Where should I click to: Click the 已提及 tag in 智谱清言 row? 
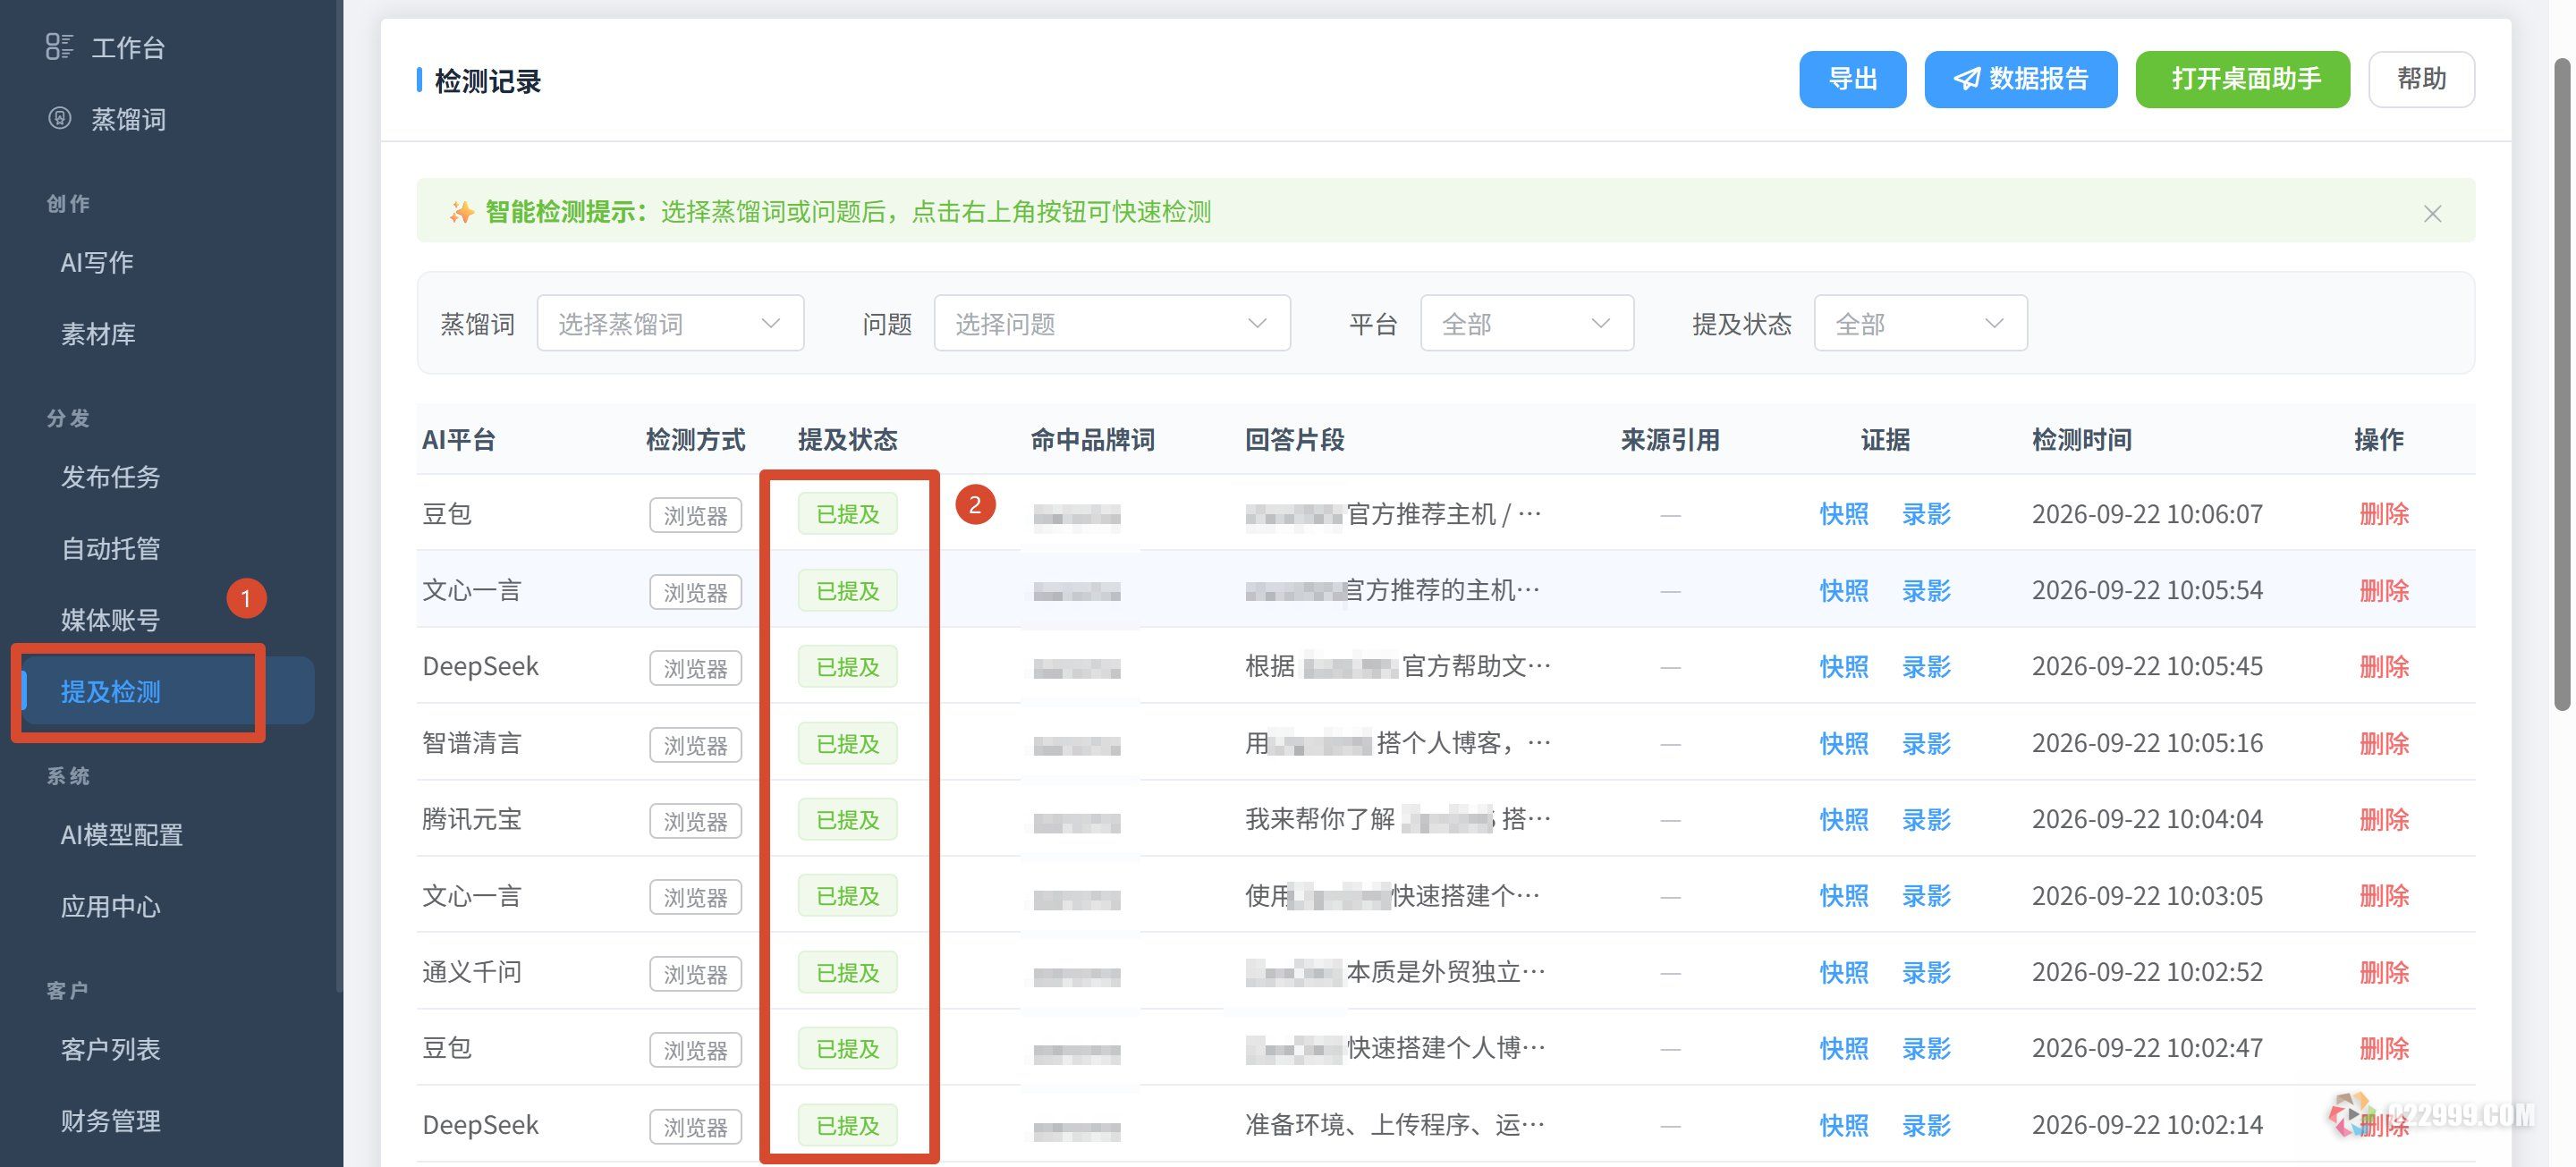click(847, 743)
